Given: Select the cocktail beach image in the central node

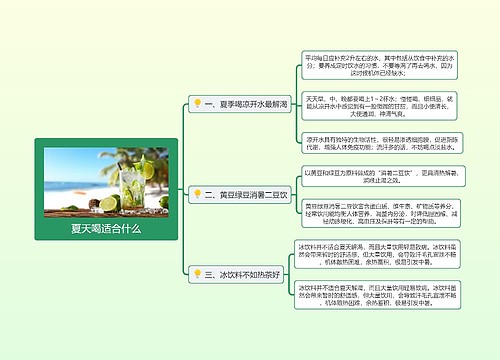Looking at the screenshot, I should pos(106,182).
